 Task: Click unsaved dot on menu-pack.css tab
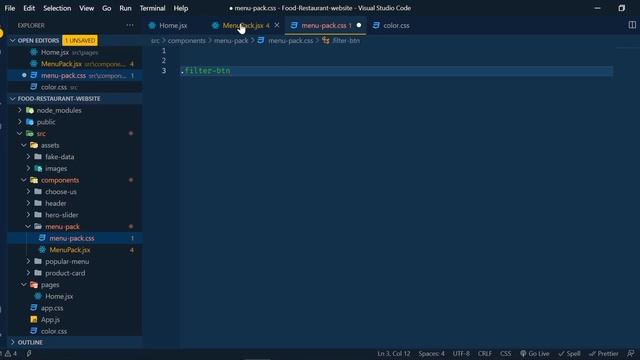point(359,25)
